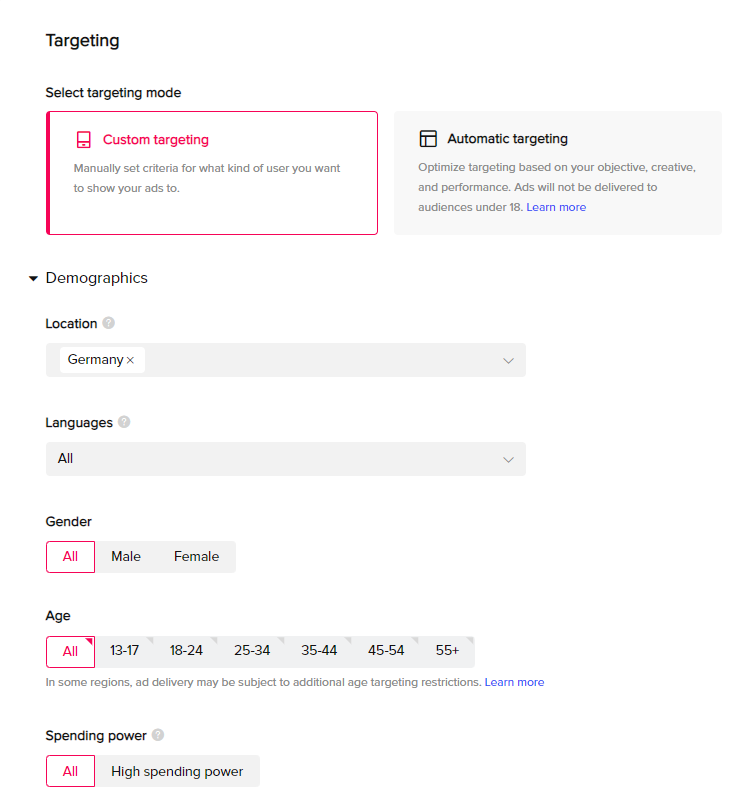The image size is (755, 810).
Task: Select Female gender option
Action: (196, 556)
